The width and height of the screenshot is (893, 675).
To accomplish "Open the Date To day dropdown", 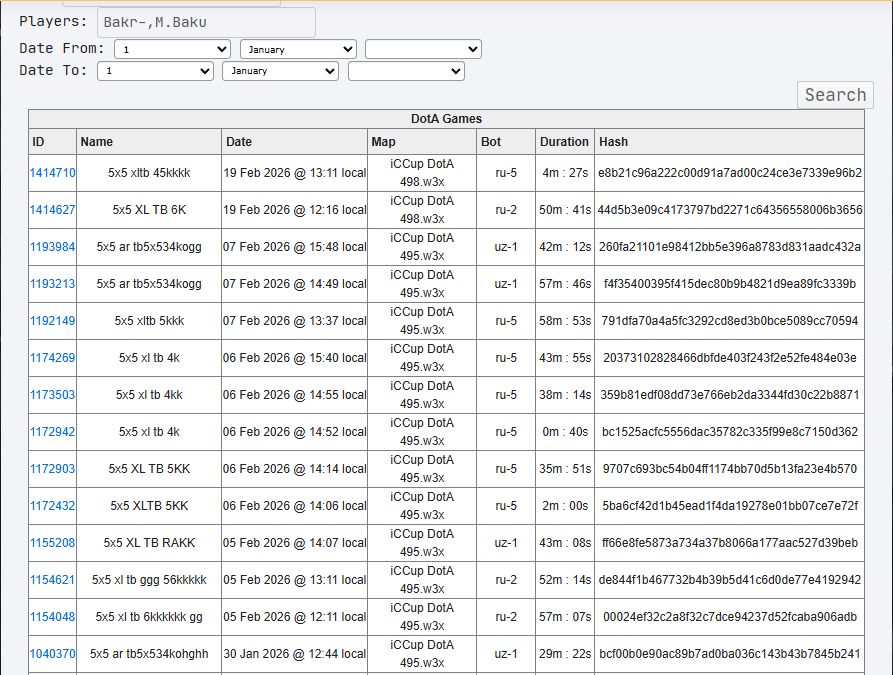I will 155,71.
